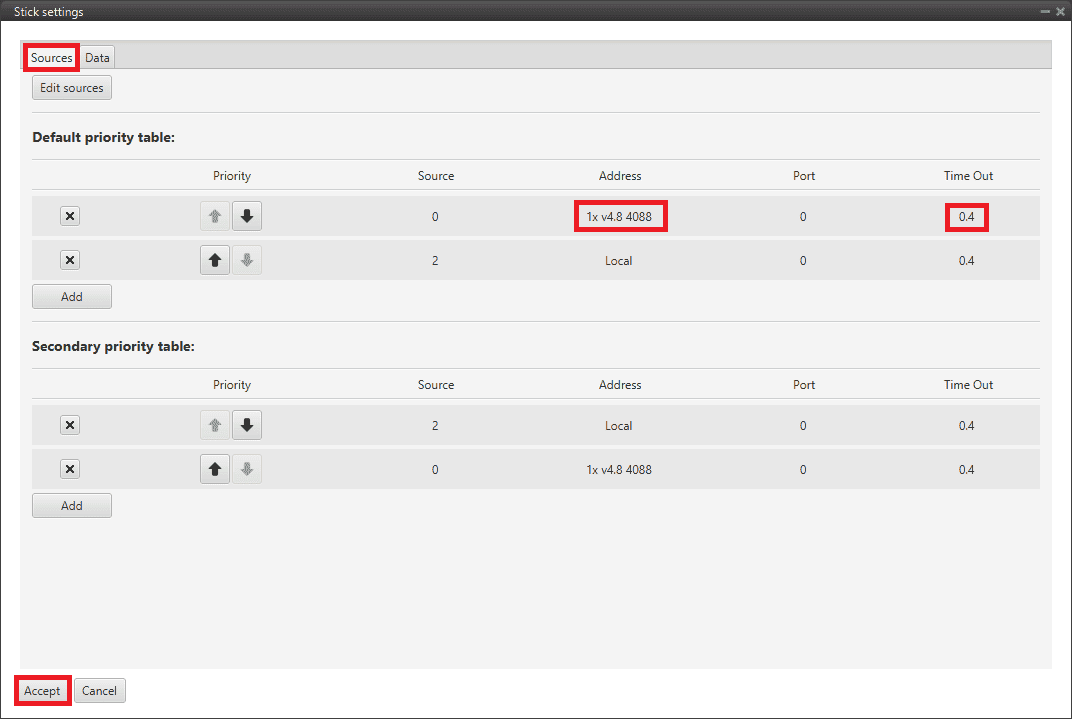This screenshot has height=719, width=1072.
Task: Move Secondary table 1x v4.8 source up
Action: pyautogui.click(x=214, y=469)
